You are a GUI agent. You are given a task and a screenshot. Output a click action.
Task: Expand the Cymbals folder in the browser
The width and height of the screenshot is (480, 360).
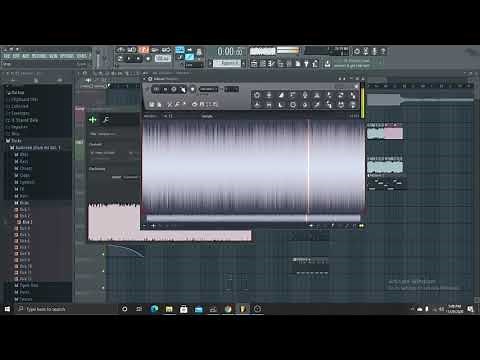pos(24,182)
